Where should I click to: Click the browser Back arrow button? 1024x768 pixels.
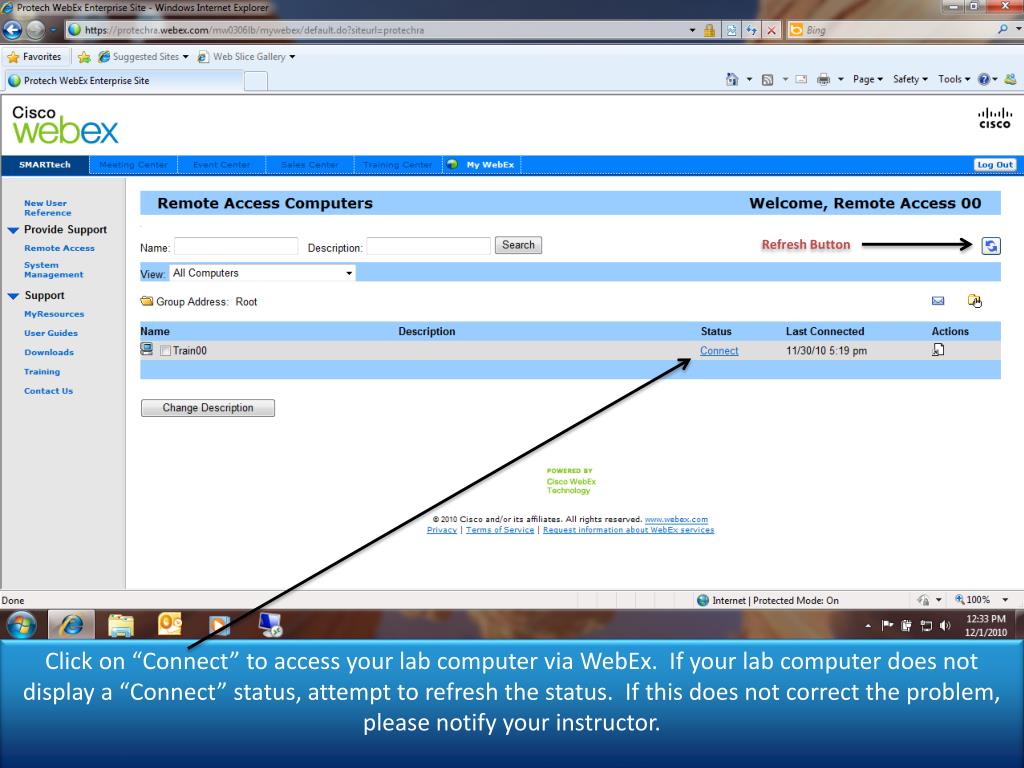(x=12, y=29)
